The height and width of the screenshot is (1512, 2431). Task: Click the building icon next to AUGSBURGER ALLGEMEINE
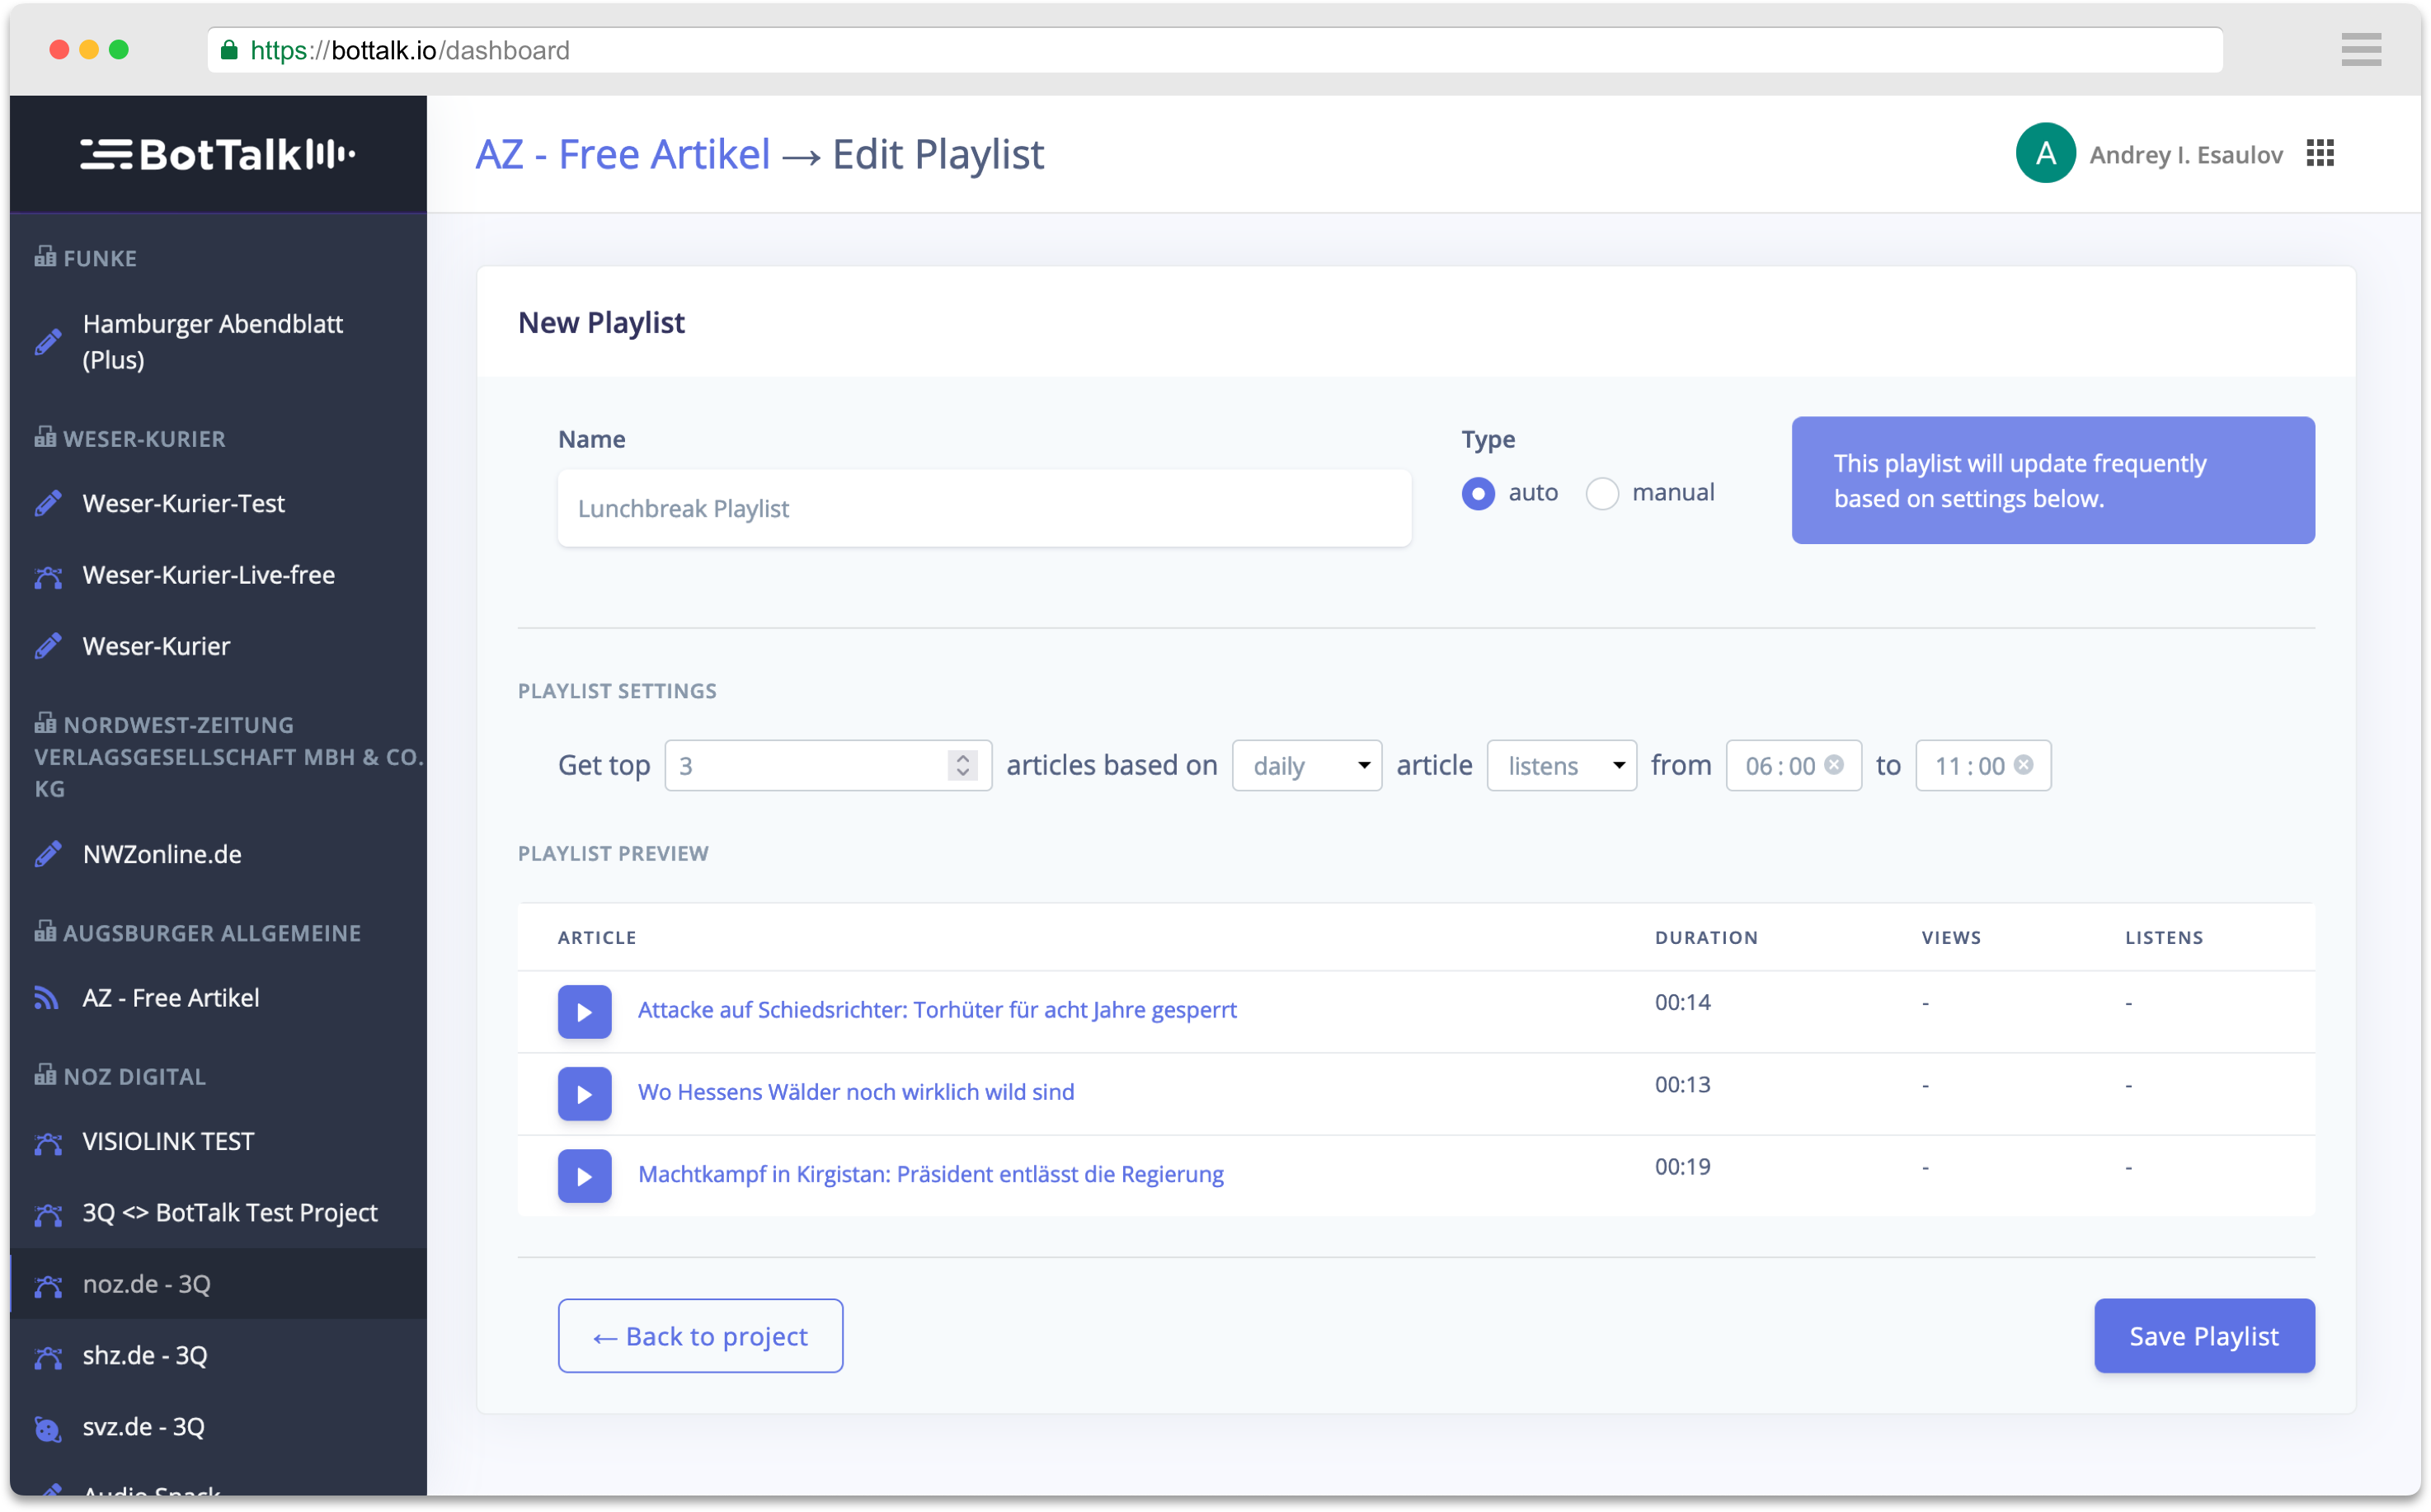[45, 931]
